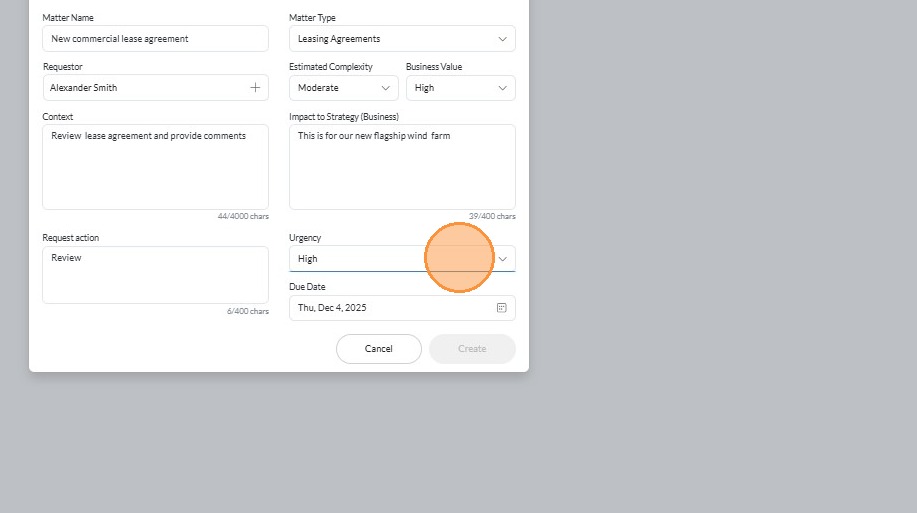Open the Due Date calendar icon

[x=502, y=308]
